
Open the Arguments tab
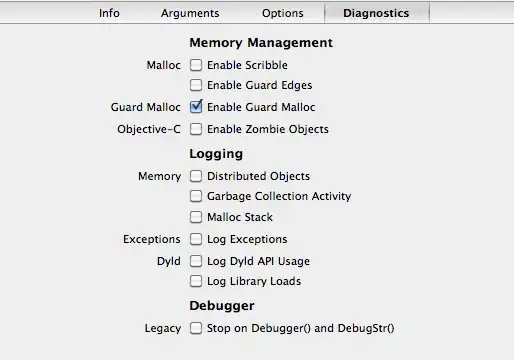[x=190, y=13]
